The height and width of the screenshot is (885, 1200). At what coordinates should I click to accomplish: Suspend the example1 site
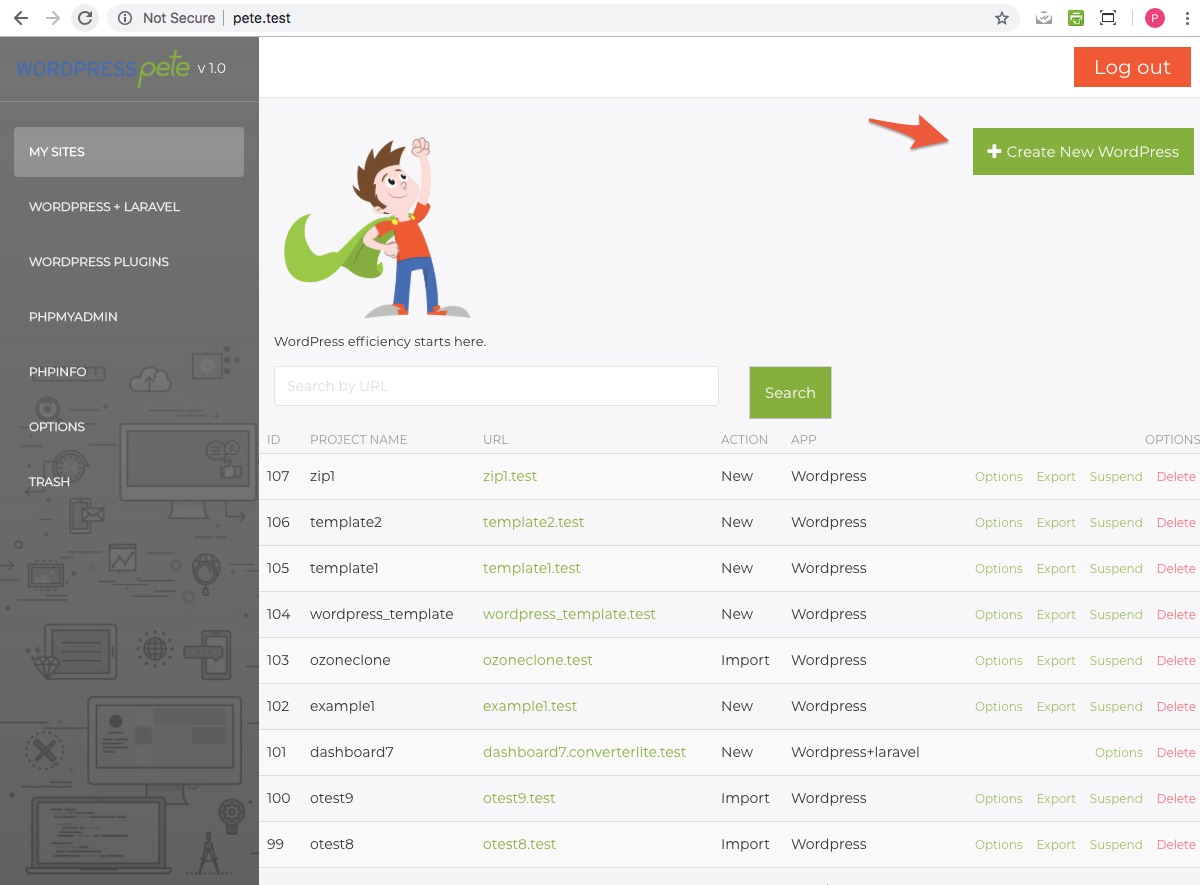(1116, 707)
